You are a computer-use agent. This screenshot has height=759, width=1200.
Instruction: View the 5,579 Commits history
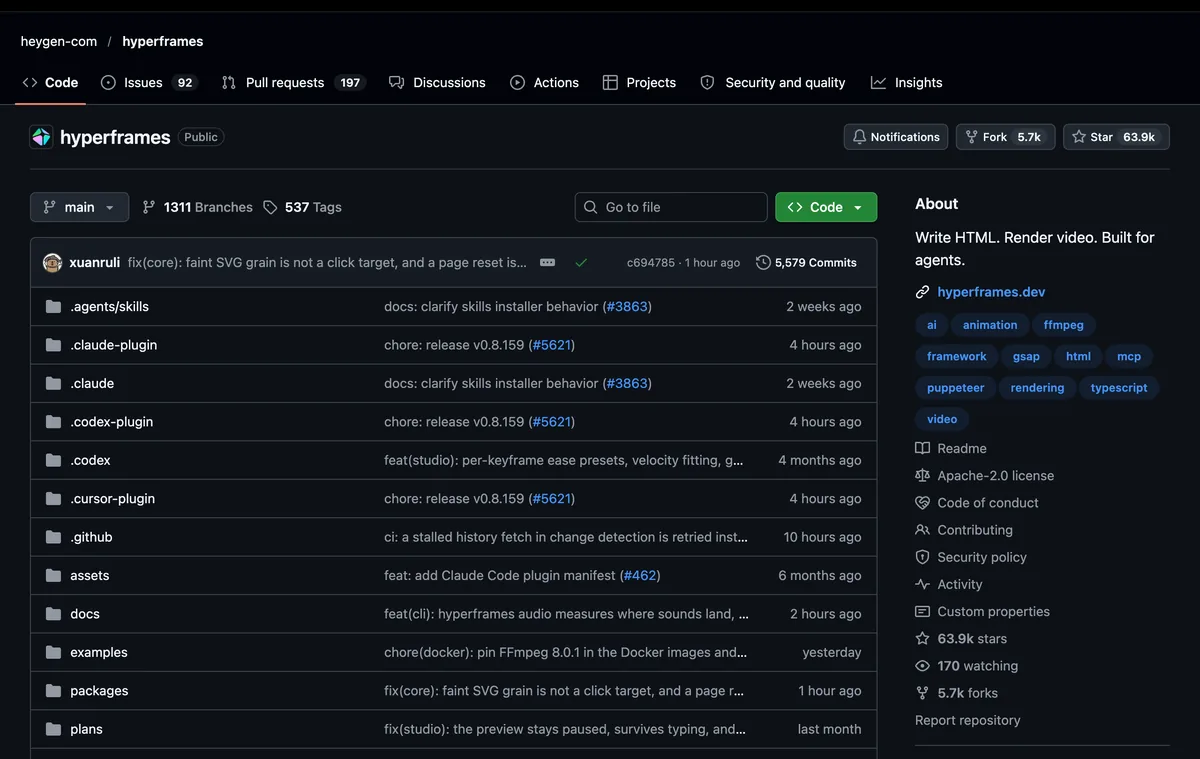click(806, 263)
